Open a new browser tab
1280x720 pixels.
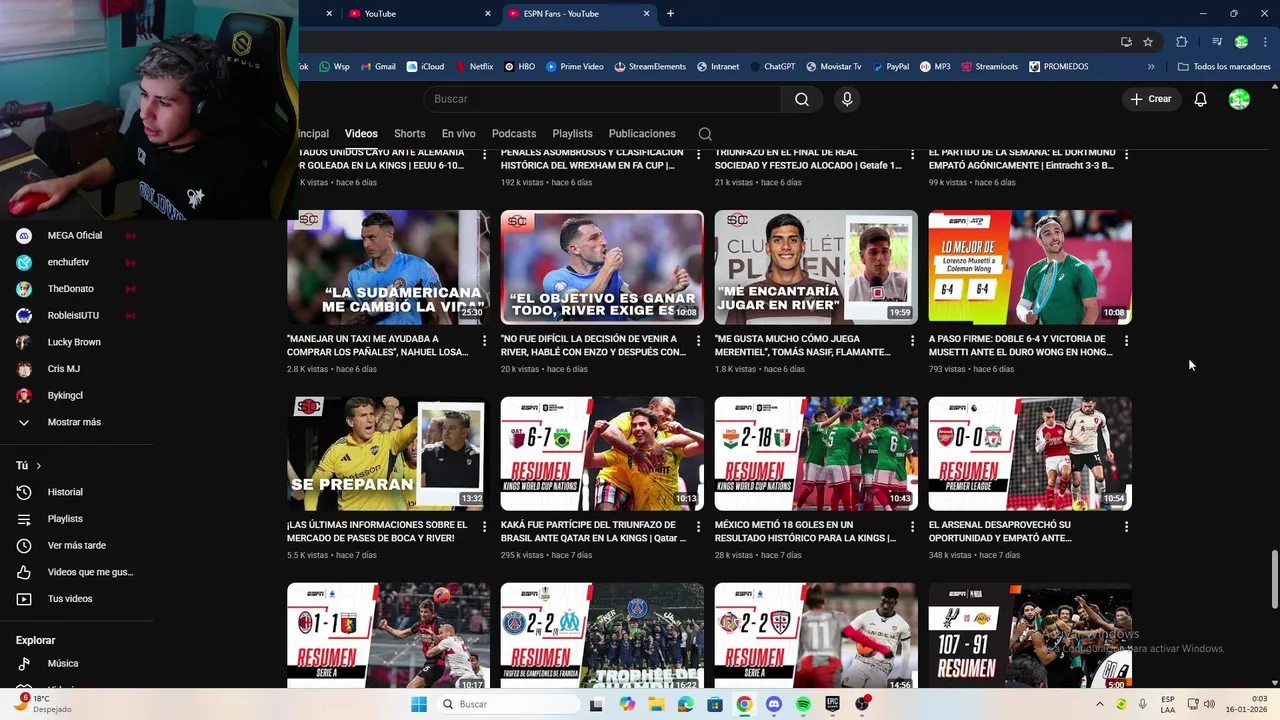tap(670, 14)
